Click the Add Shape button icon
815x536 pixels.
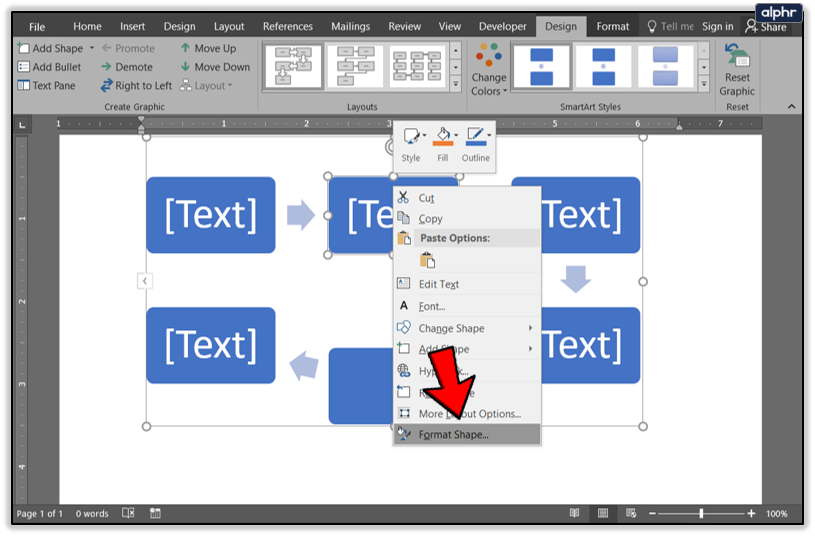(x=23, y=48)
